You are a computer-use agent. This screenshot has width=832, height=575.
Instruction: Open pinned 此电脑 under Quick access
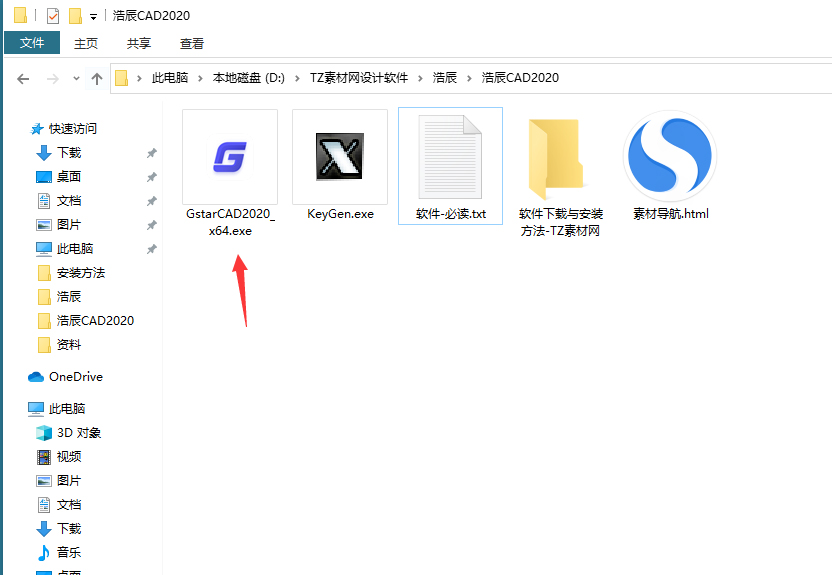[x=75, y=248]
